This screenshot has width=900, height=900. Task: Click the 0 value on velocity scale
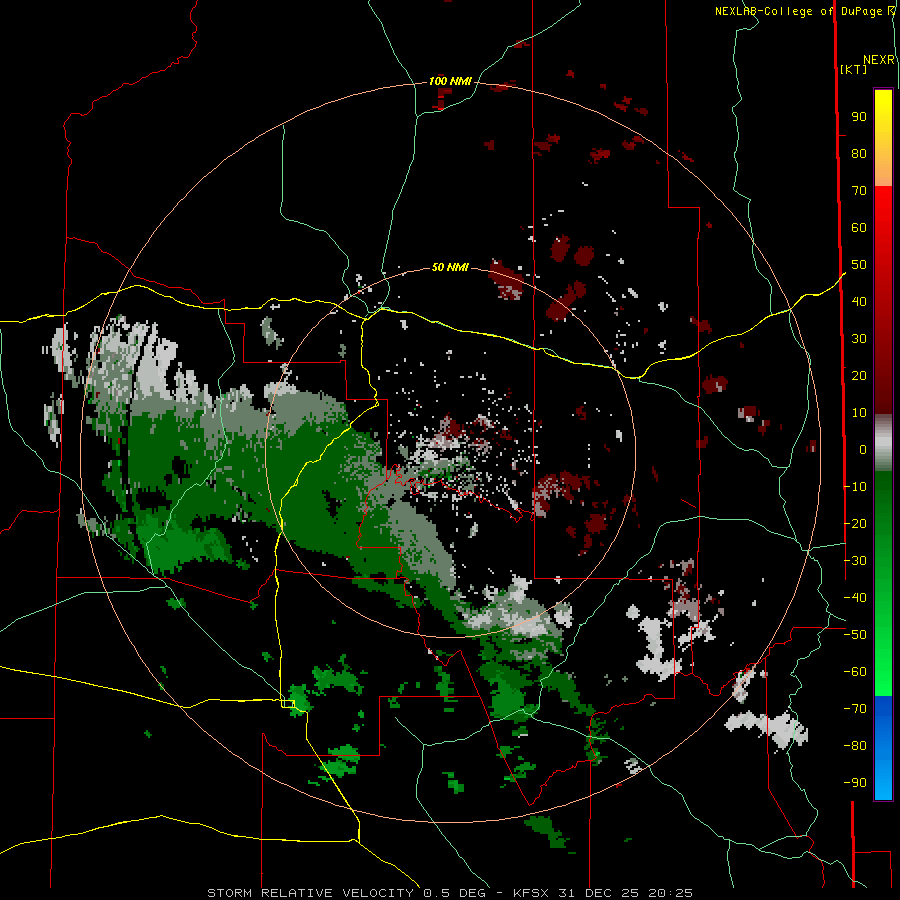tap(863, 450)
